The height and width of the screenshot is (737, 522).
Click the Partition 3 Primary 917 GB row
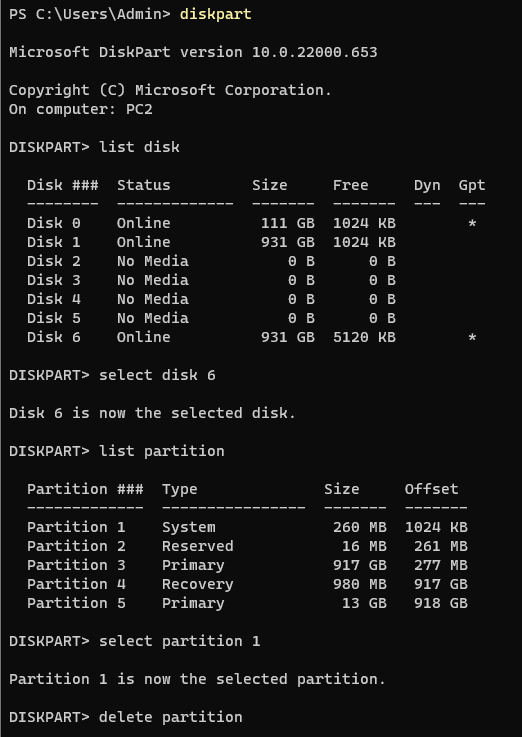click(x=247, y=565)
